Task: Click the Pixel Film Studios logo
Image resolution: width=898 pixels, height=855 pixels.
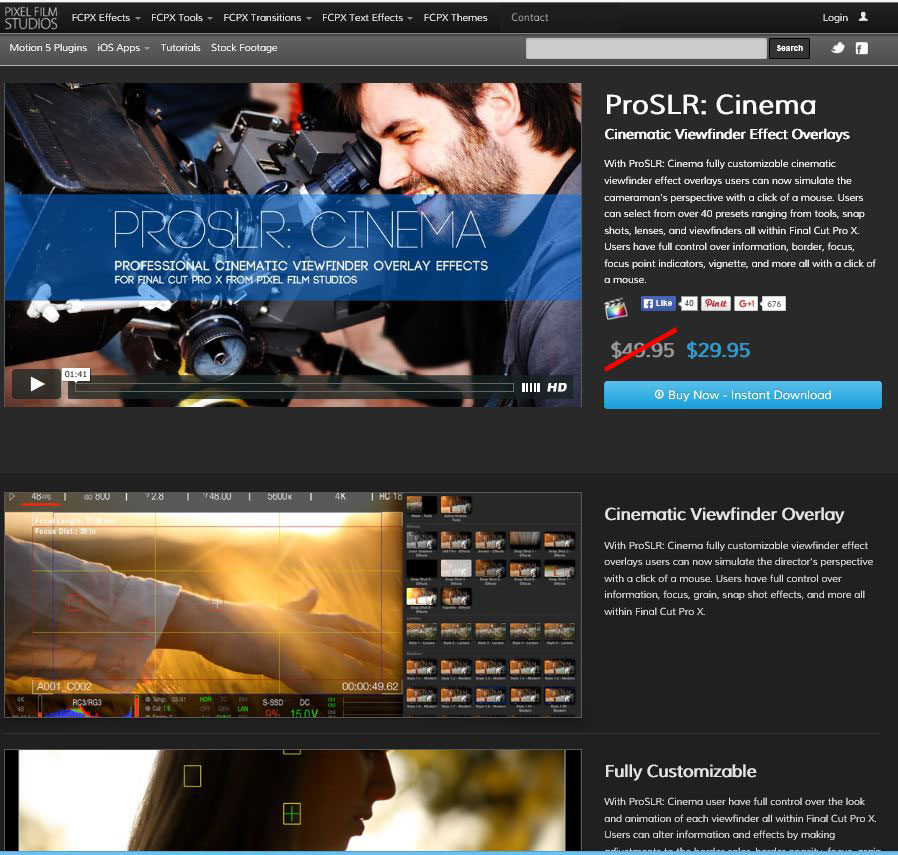Action: [x=32, y=17]
